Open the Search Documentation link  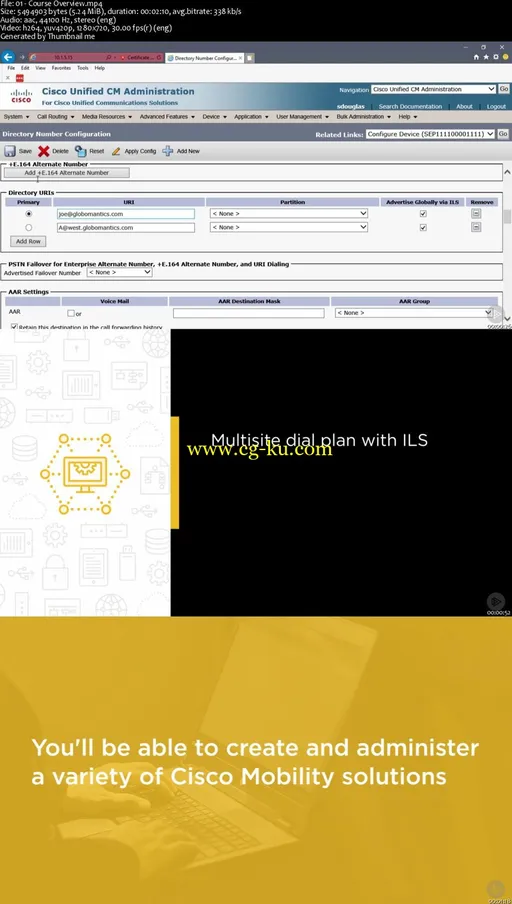[410, 107]
